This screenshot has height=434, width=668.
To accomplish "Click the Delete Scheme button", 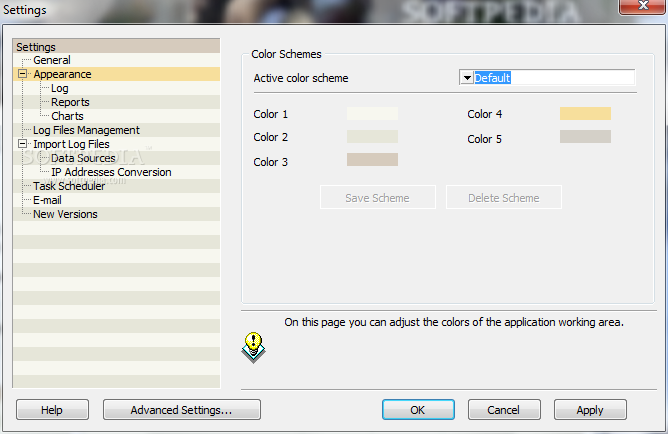I will coord(504,197).
